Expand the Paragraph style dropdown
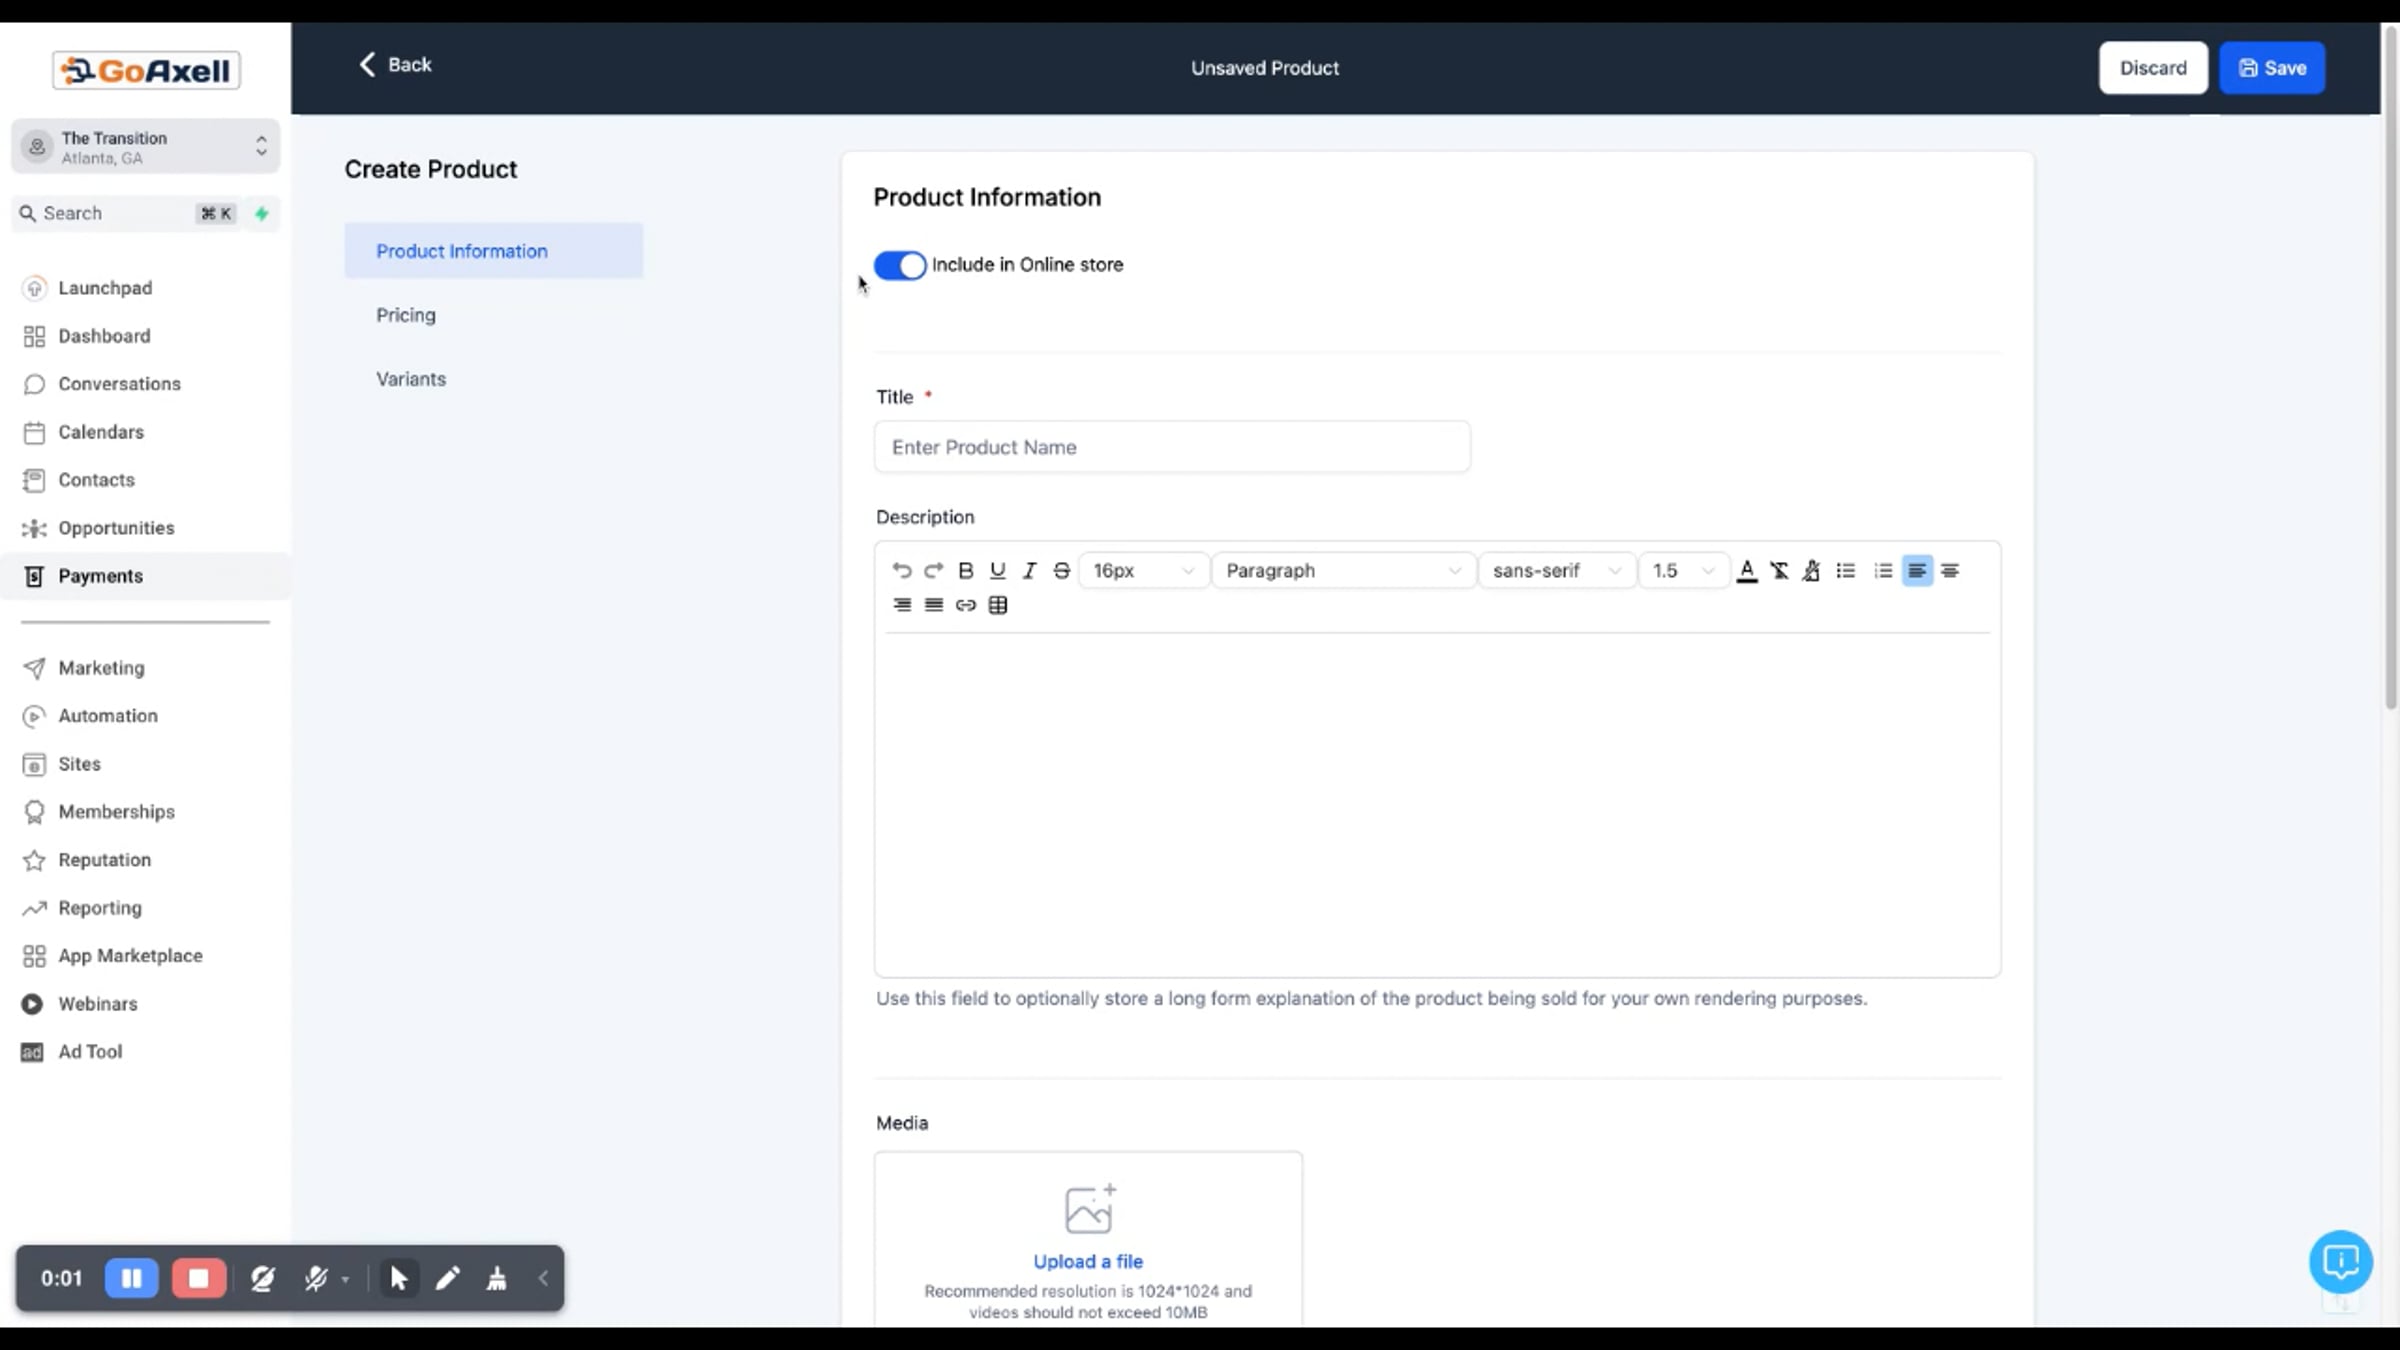This screenshot has height=1350, width=2400. [1342, 570]
